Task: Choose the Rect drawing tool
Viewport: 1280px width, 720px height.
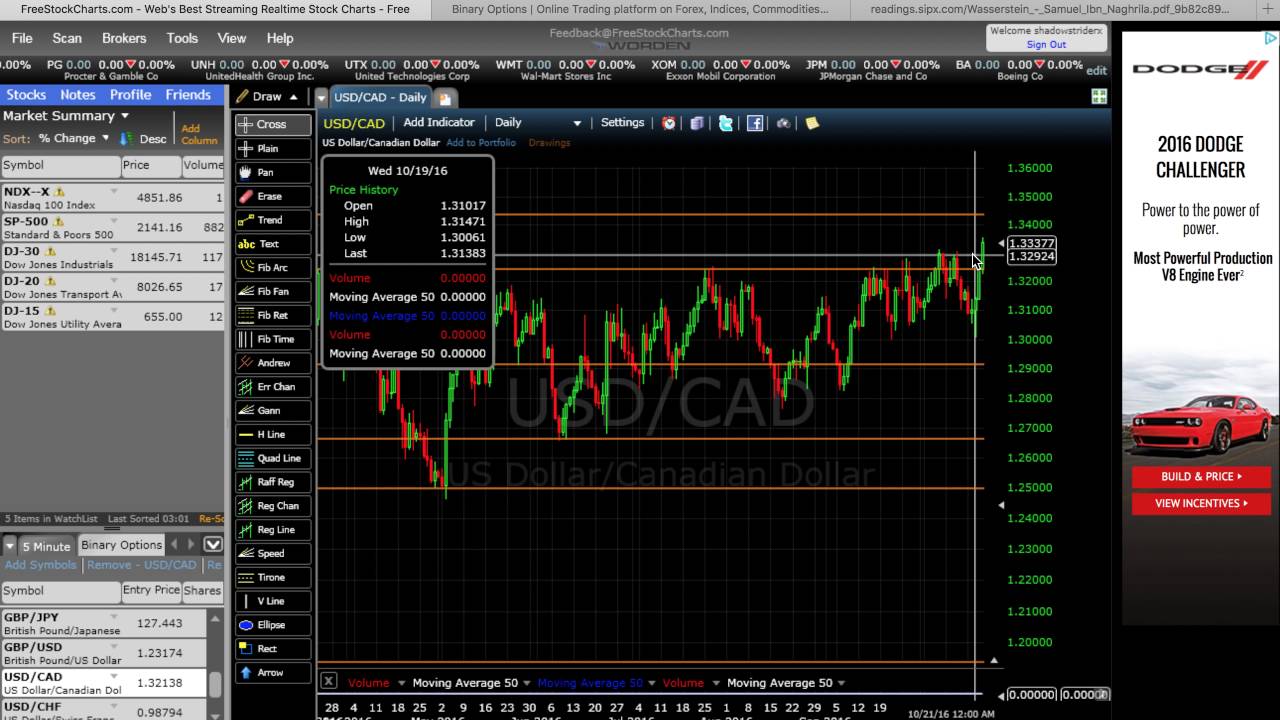Action: click(273, 649)
